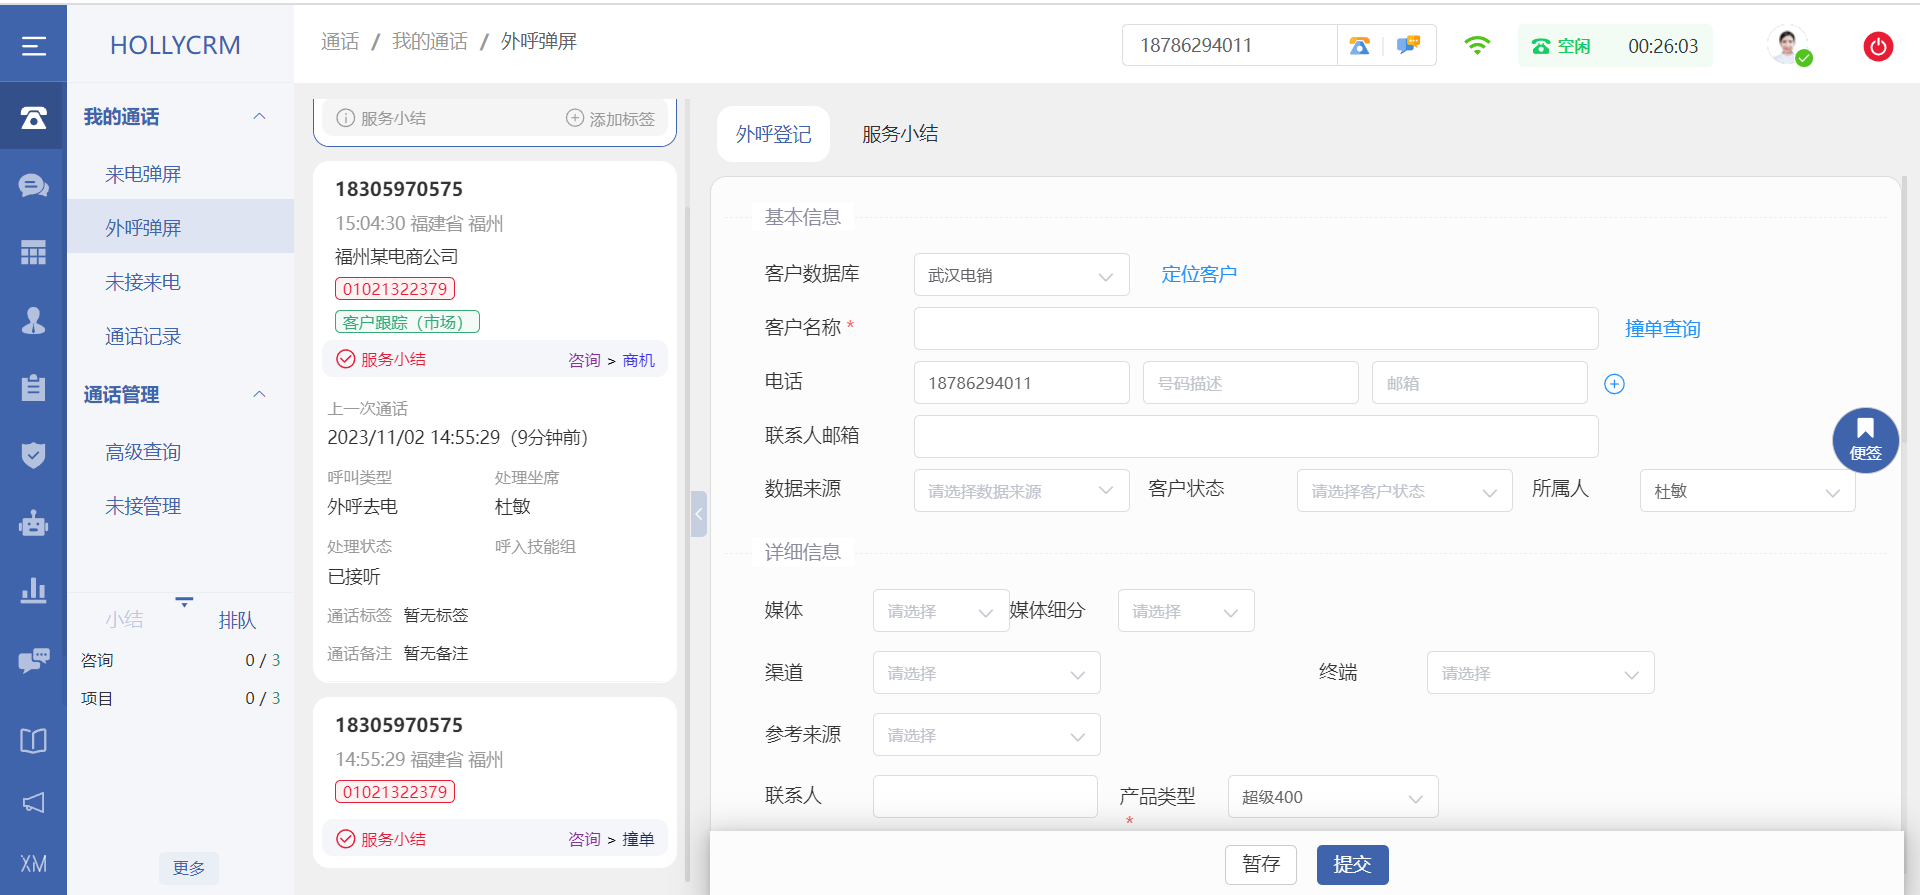
Task: Collapse the call list panel handle
Action: click(699, 514)
